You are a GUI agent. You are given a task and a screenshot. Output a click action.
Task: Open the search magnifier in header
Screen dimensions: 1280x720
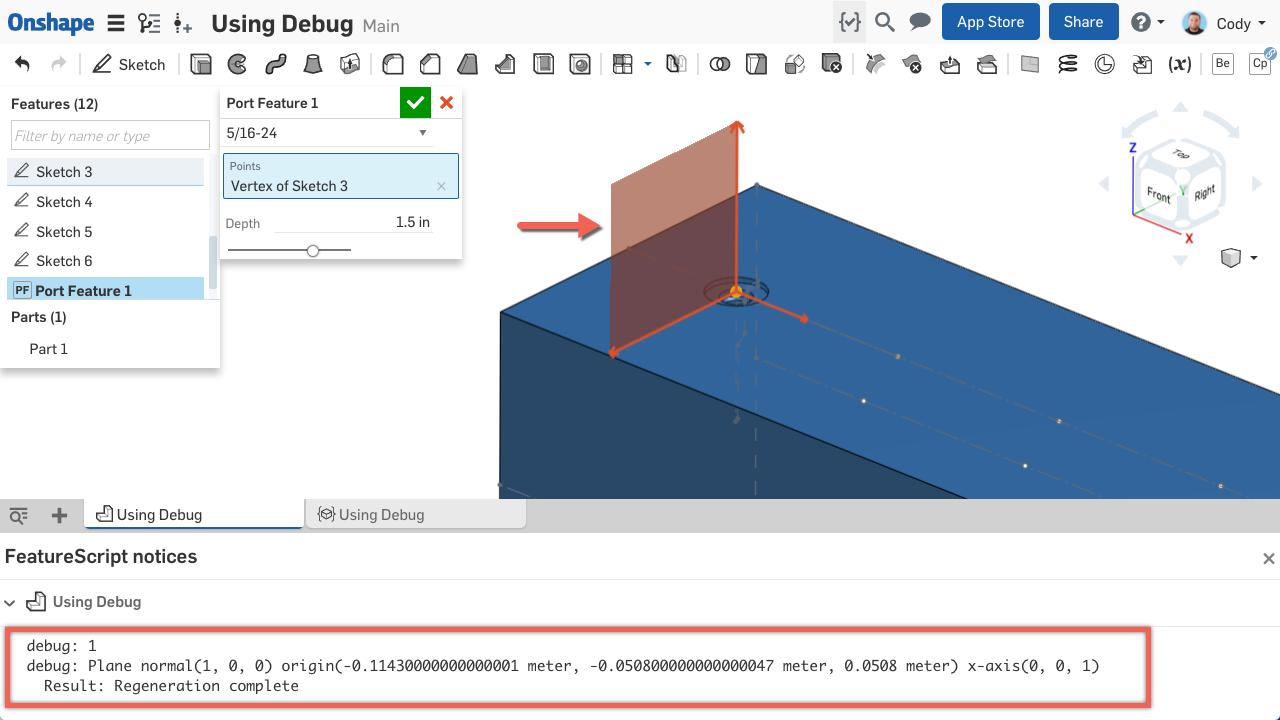884,22
